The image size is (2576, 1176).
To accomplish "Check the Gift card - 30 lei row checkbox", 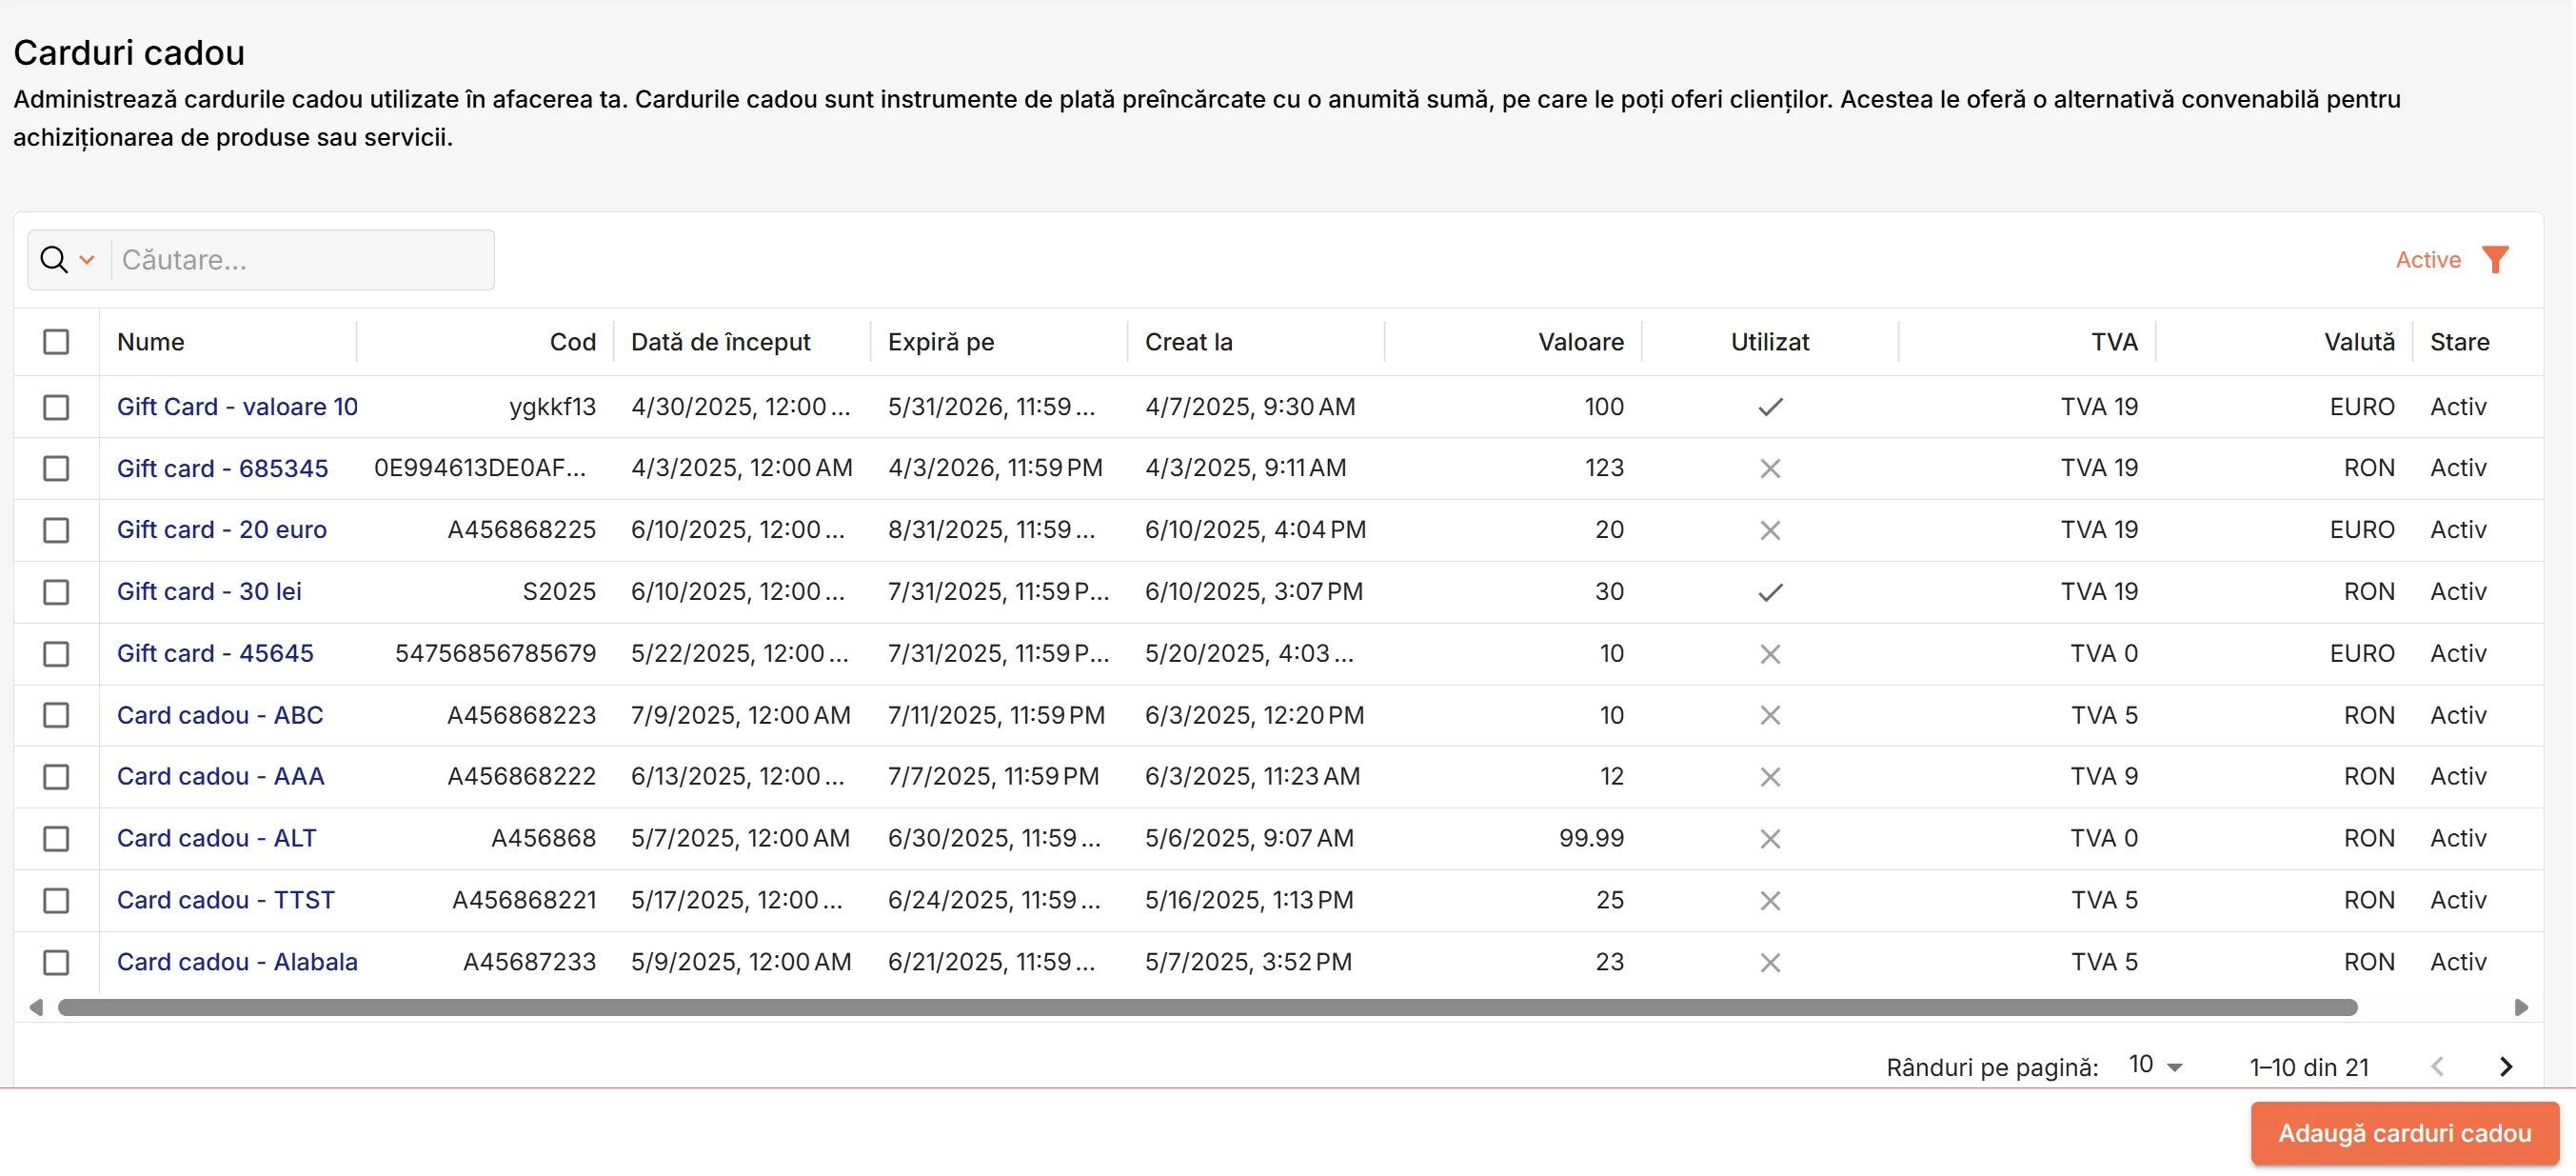I will point(56,592).
